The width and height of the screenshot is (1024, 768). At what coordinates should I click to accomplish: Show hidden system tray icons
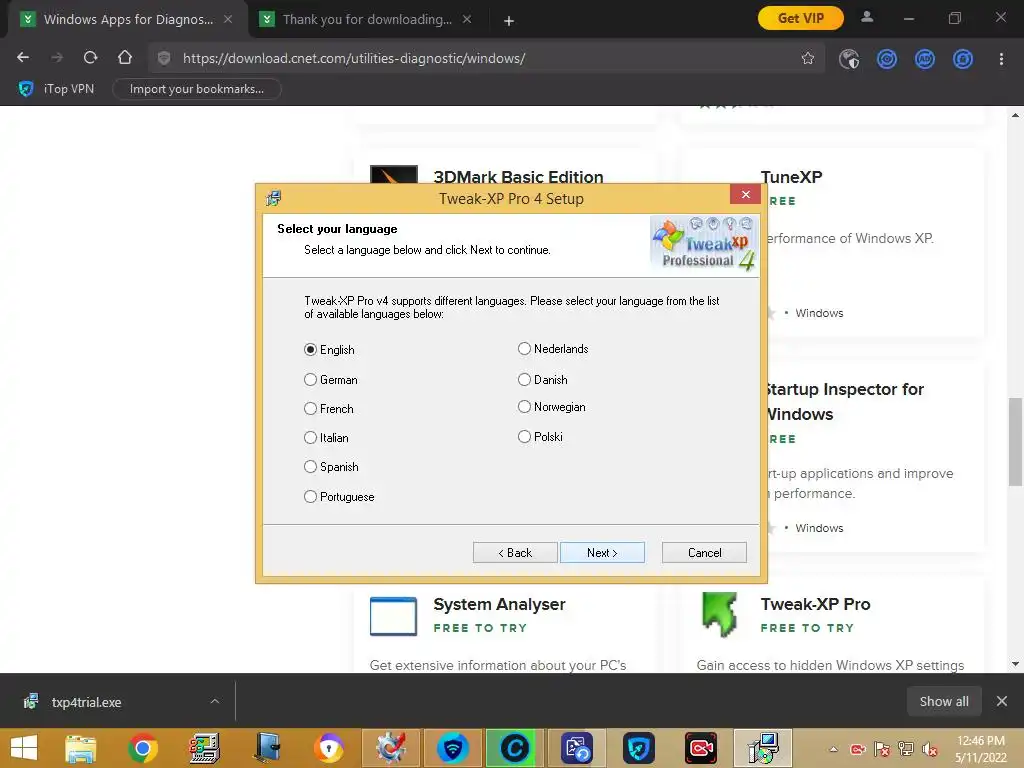833,749
